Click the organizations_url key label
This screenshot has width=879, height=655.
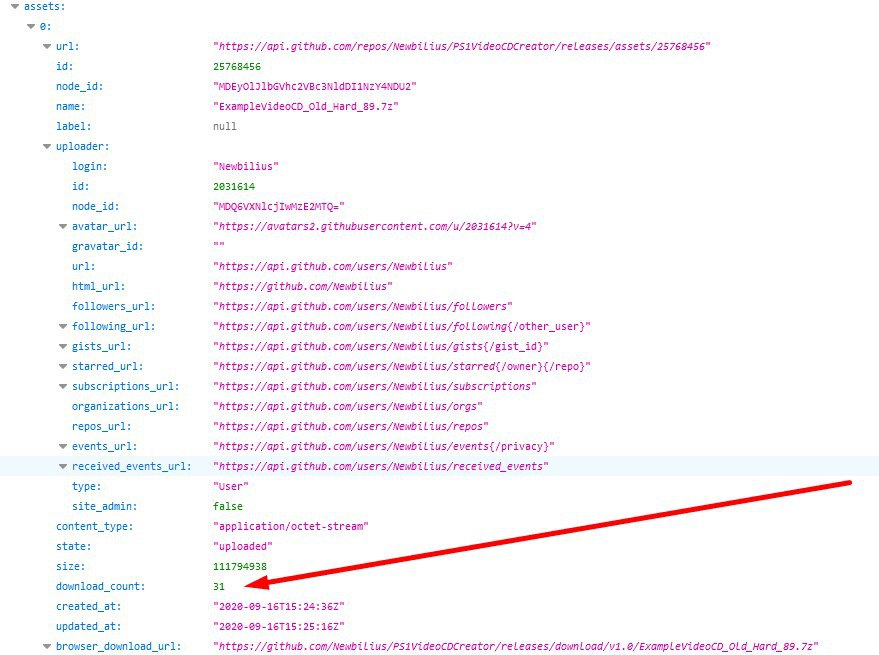tap(126, 407)
